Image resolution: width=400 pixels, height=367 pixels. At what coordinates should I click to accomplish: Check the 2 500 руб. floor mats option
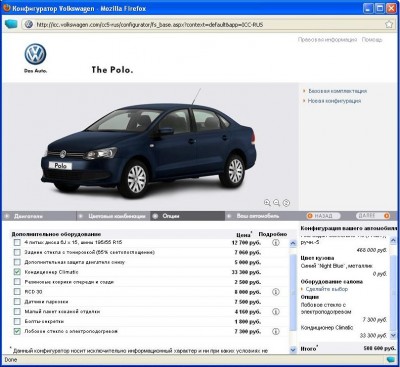coord(17,282)
